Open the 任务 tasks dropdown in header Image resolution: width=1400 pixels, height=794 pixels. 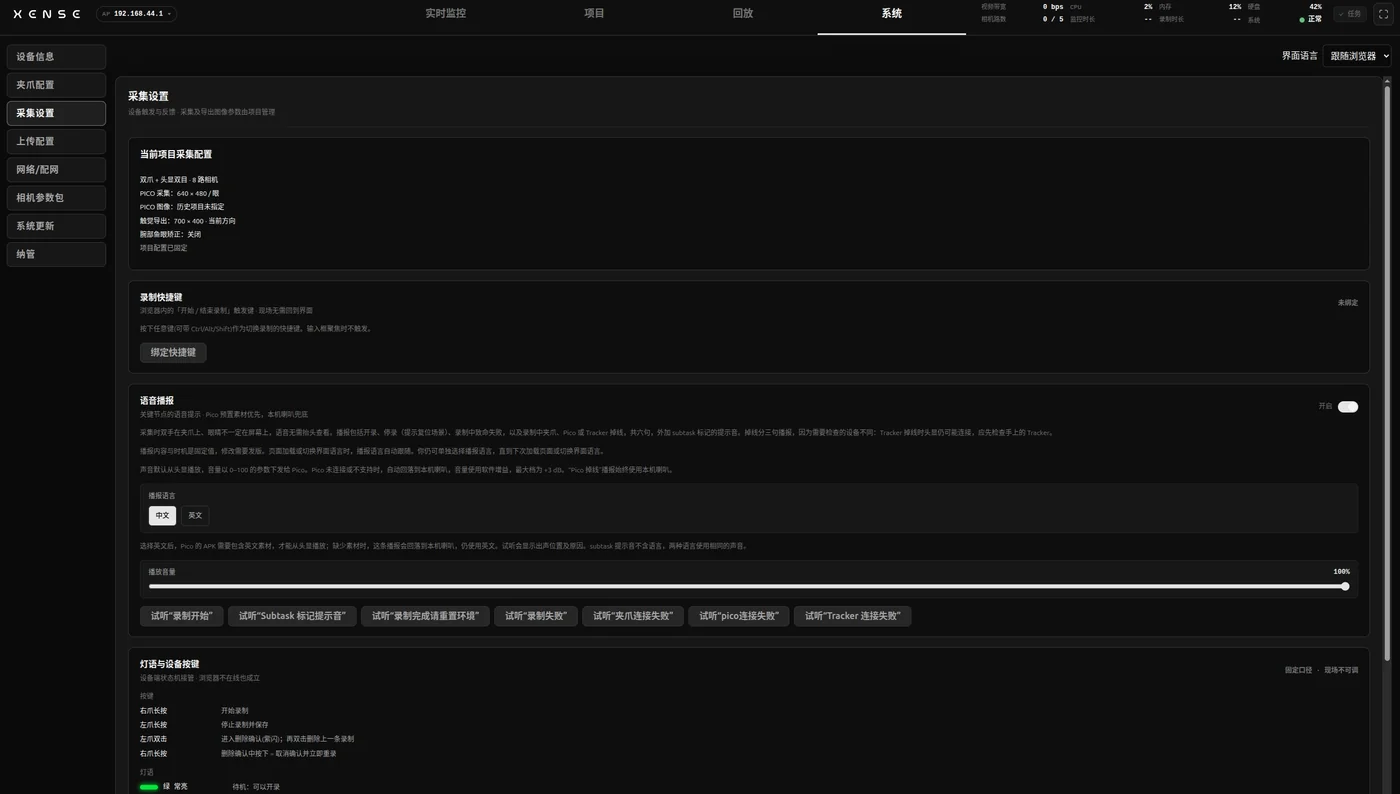coord(1349,14)
